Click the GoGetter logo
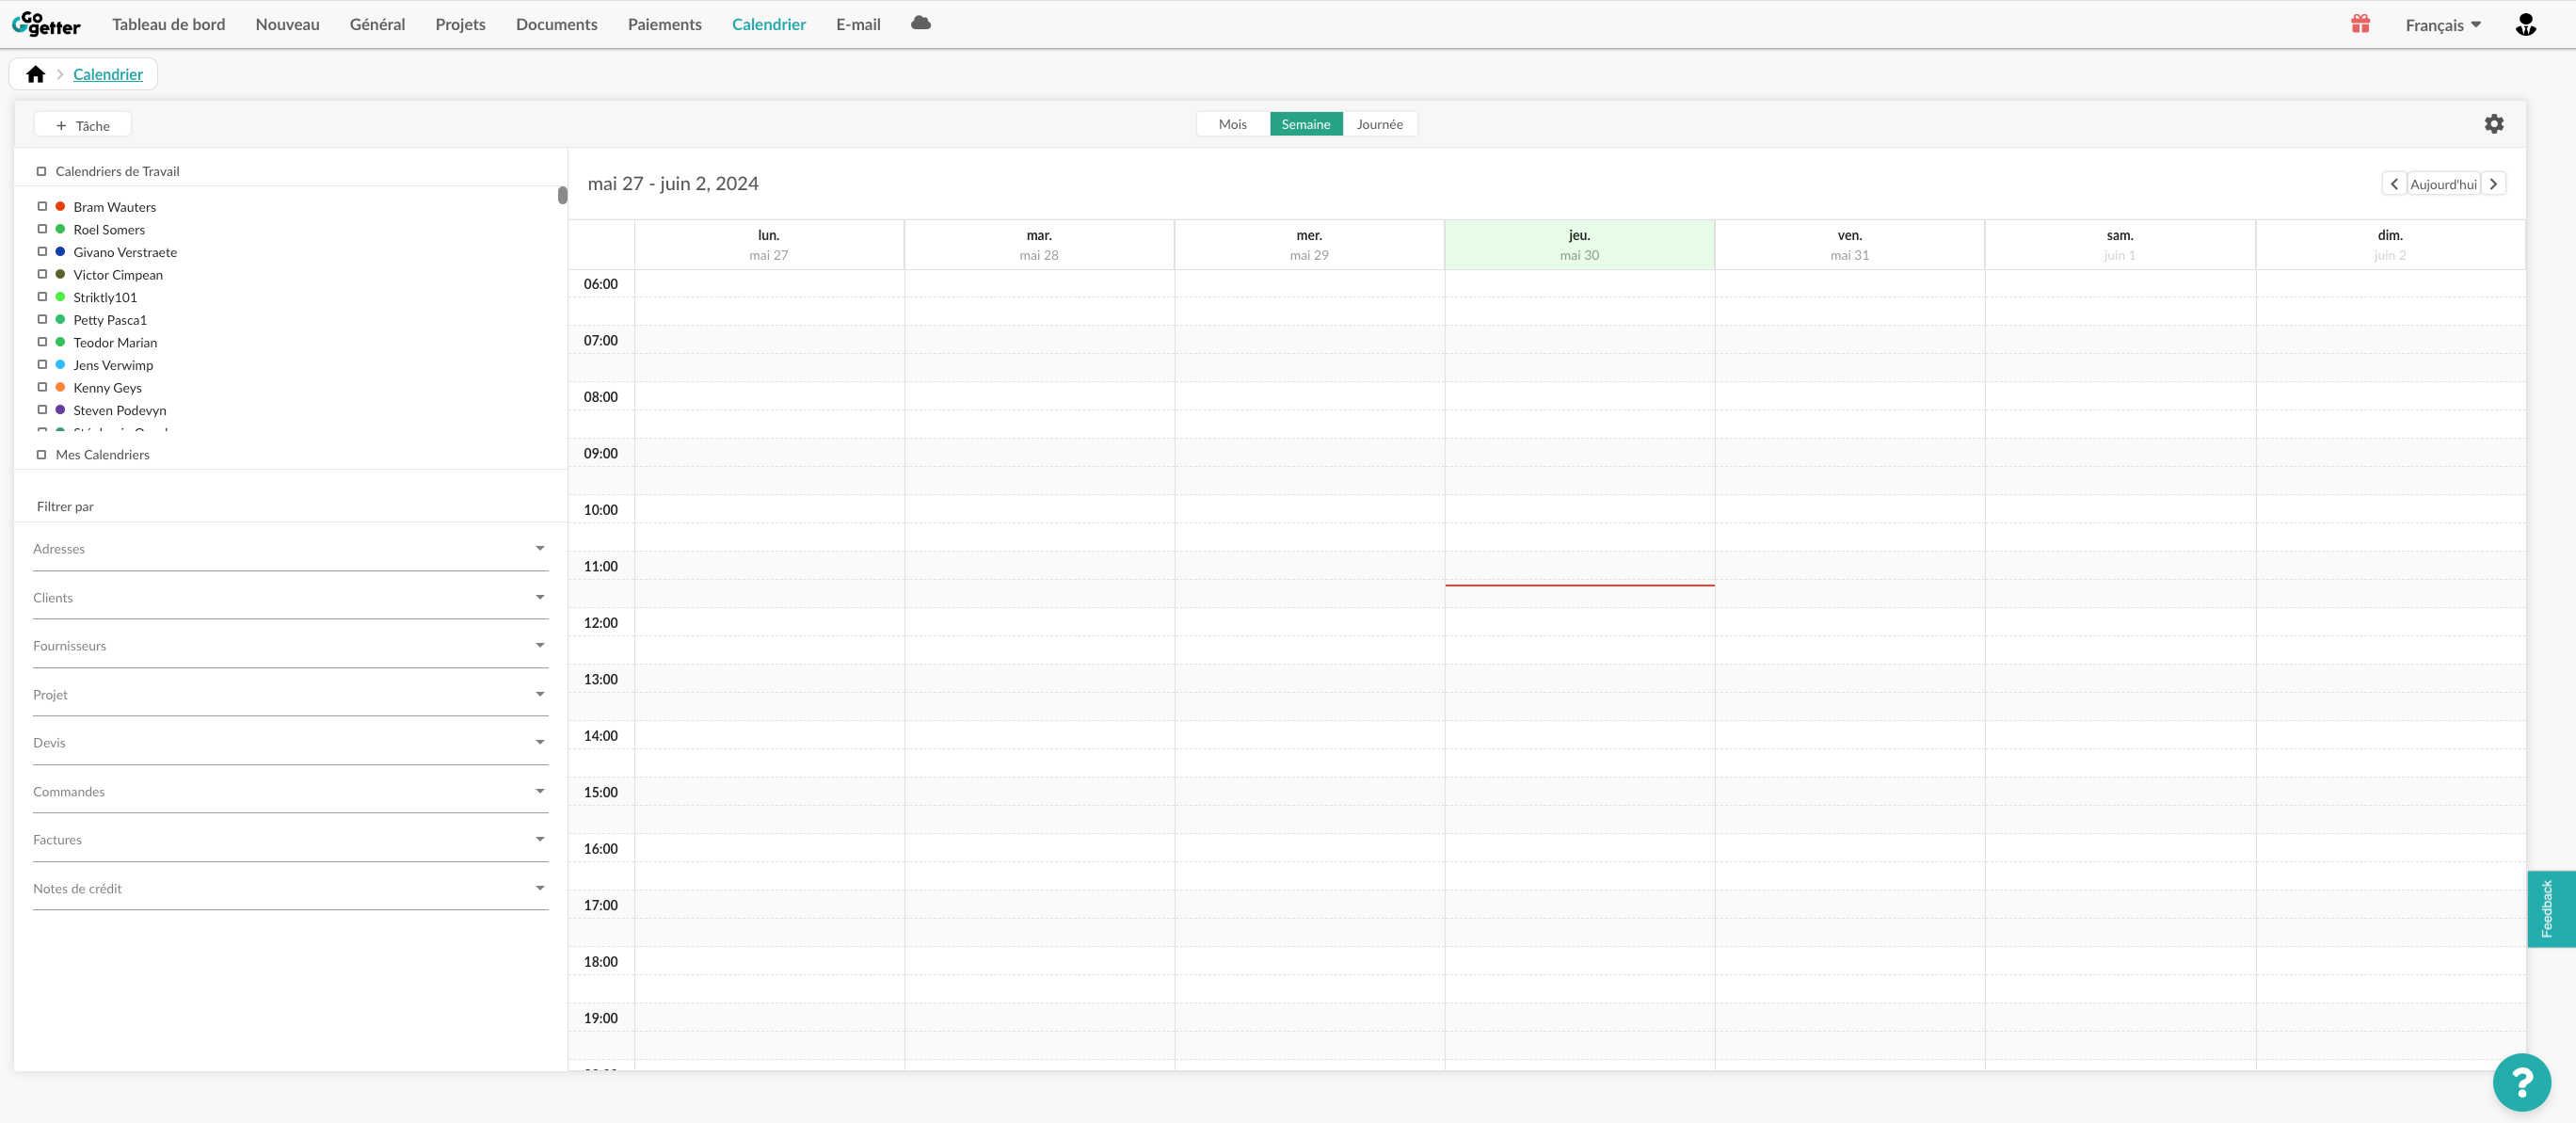The image size is (2576, 1123). pyautogui.click(x=46, y=24)
